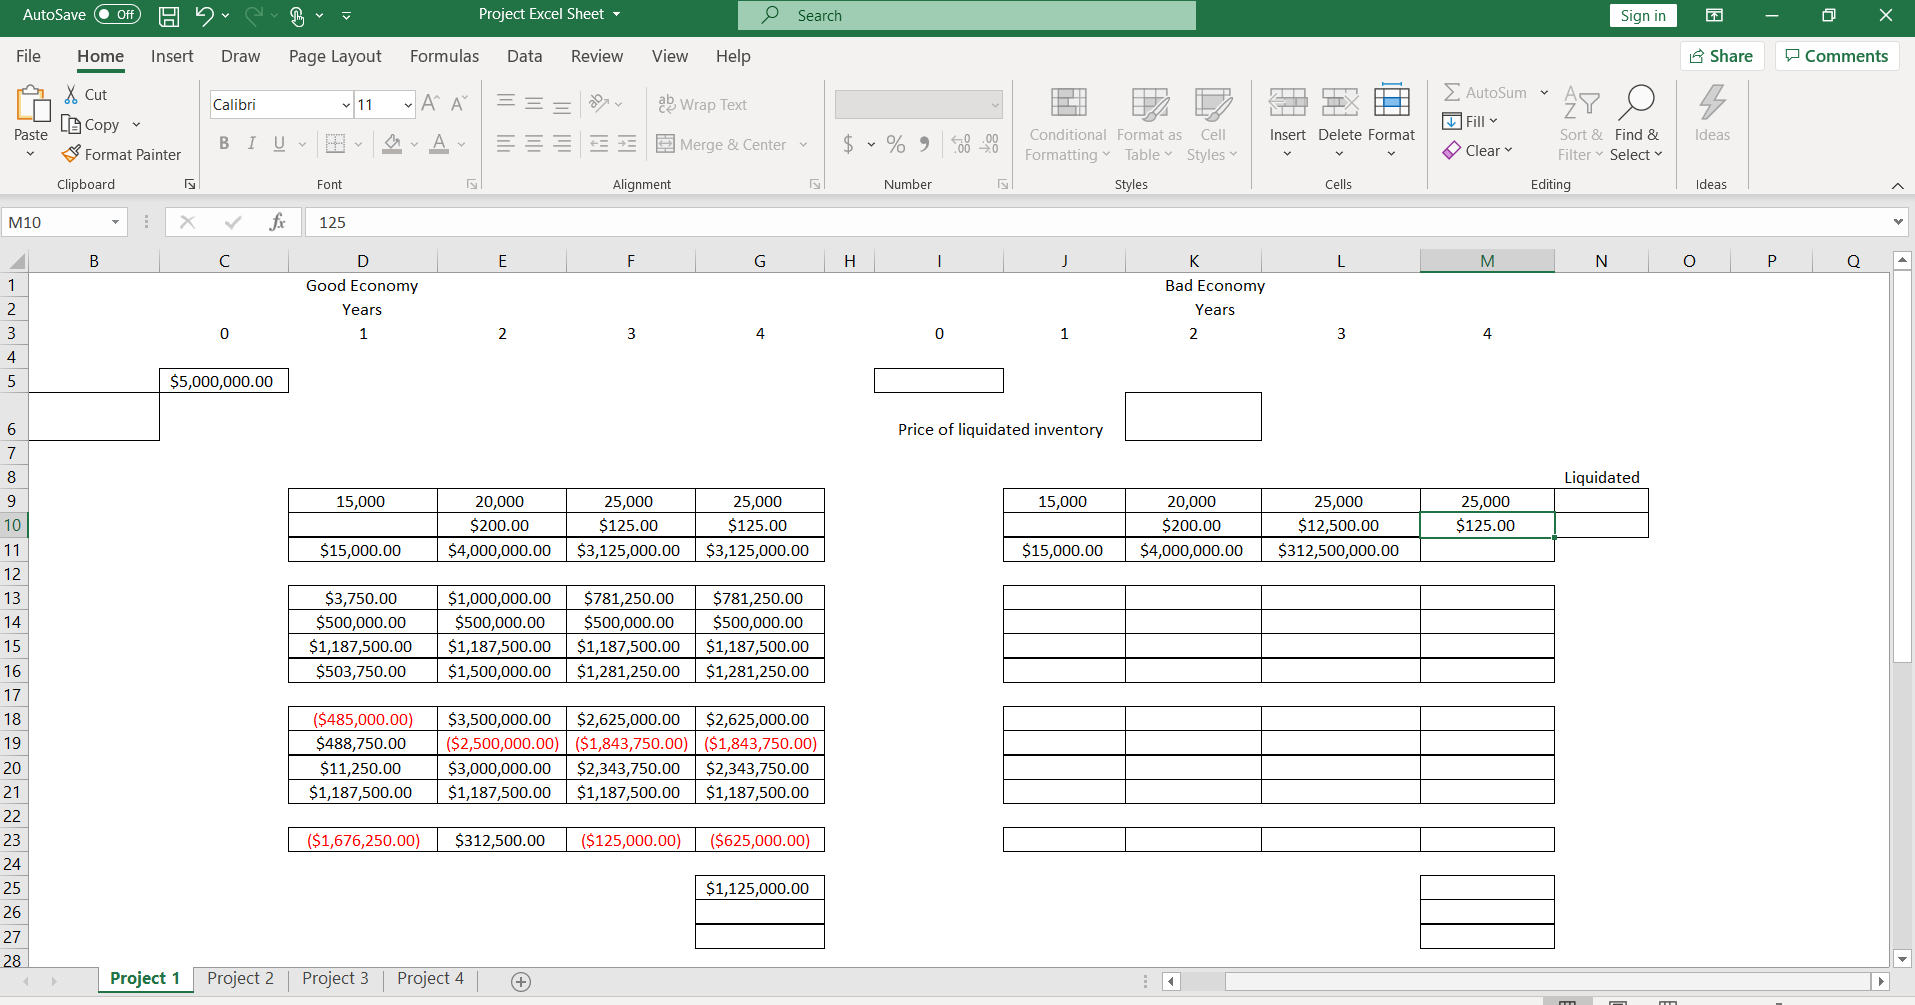This screenshot has width=1915, height=1005.
Task: Toggle Underline formatting
Action: (x=279, y=144)
